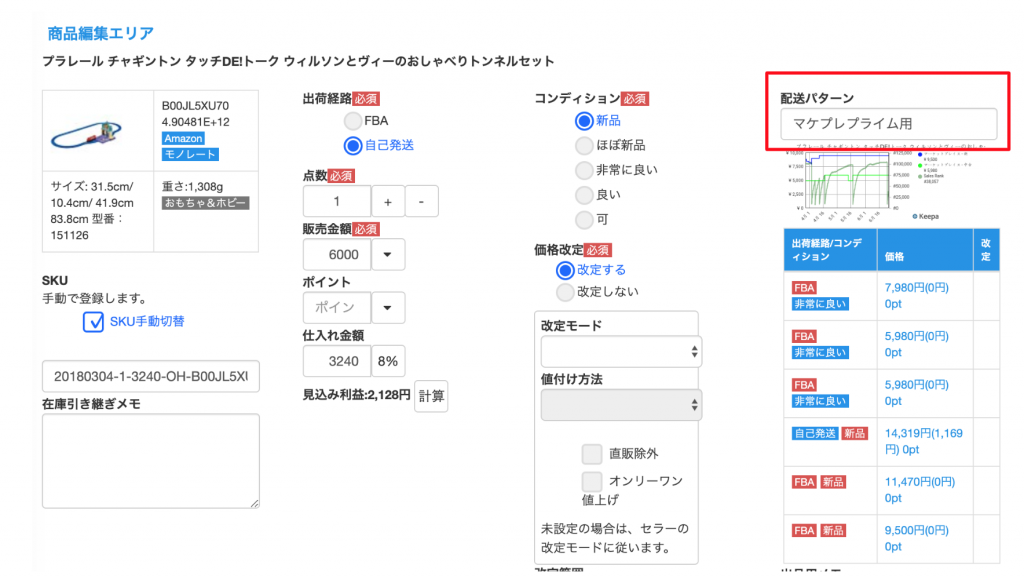The image size is (1024, 577).
Task: Click the 仕入れ金額 input showing 3240
Action: click(x=337, y=362)
